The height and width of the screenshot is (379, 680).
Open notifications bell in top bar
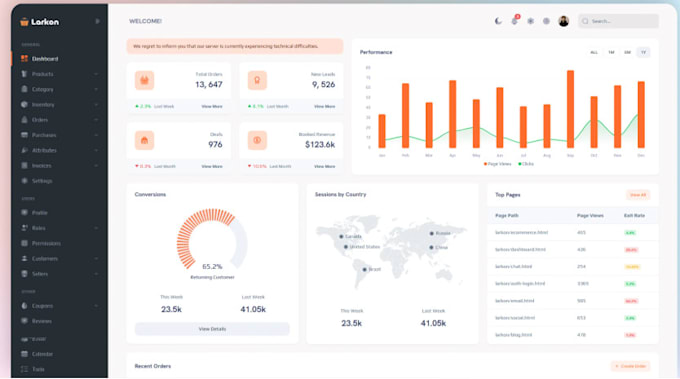[x=514, y=21]
